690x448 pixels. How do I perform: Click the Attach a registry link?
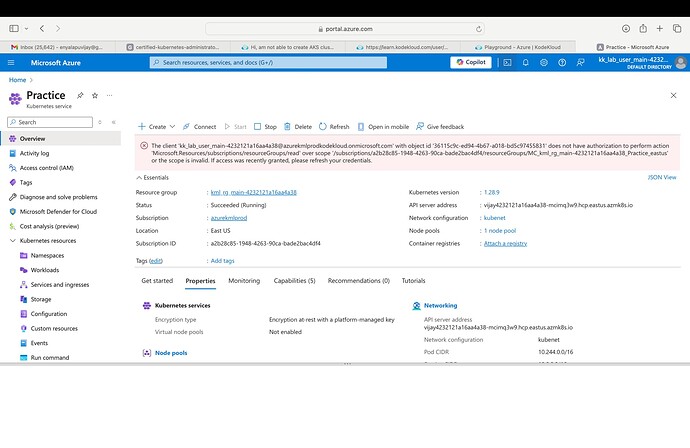point(505,243)
